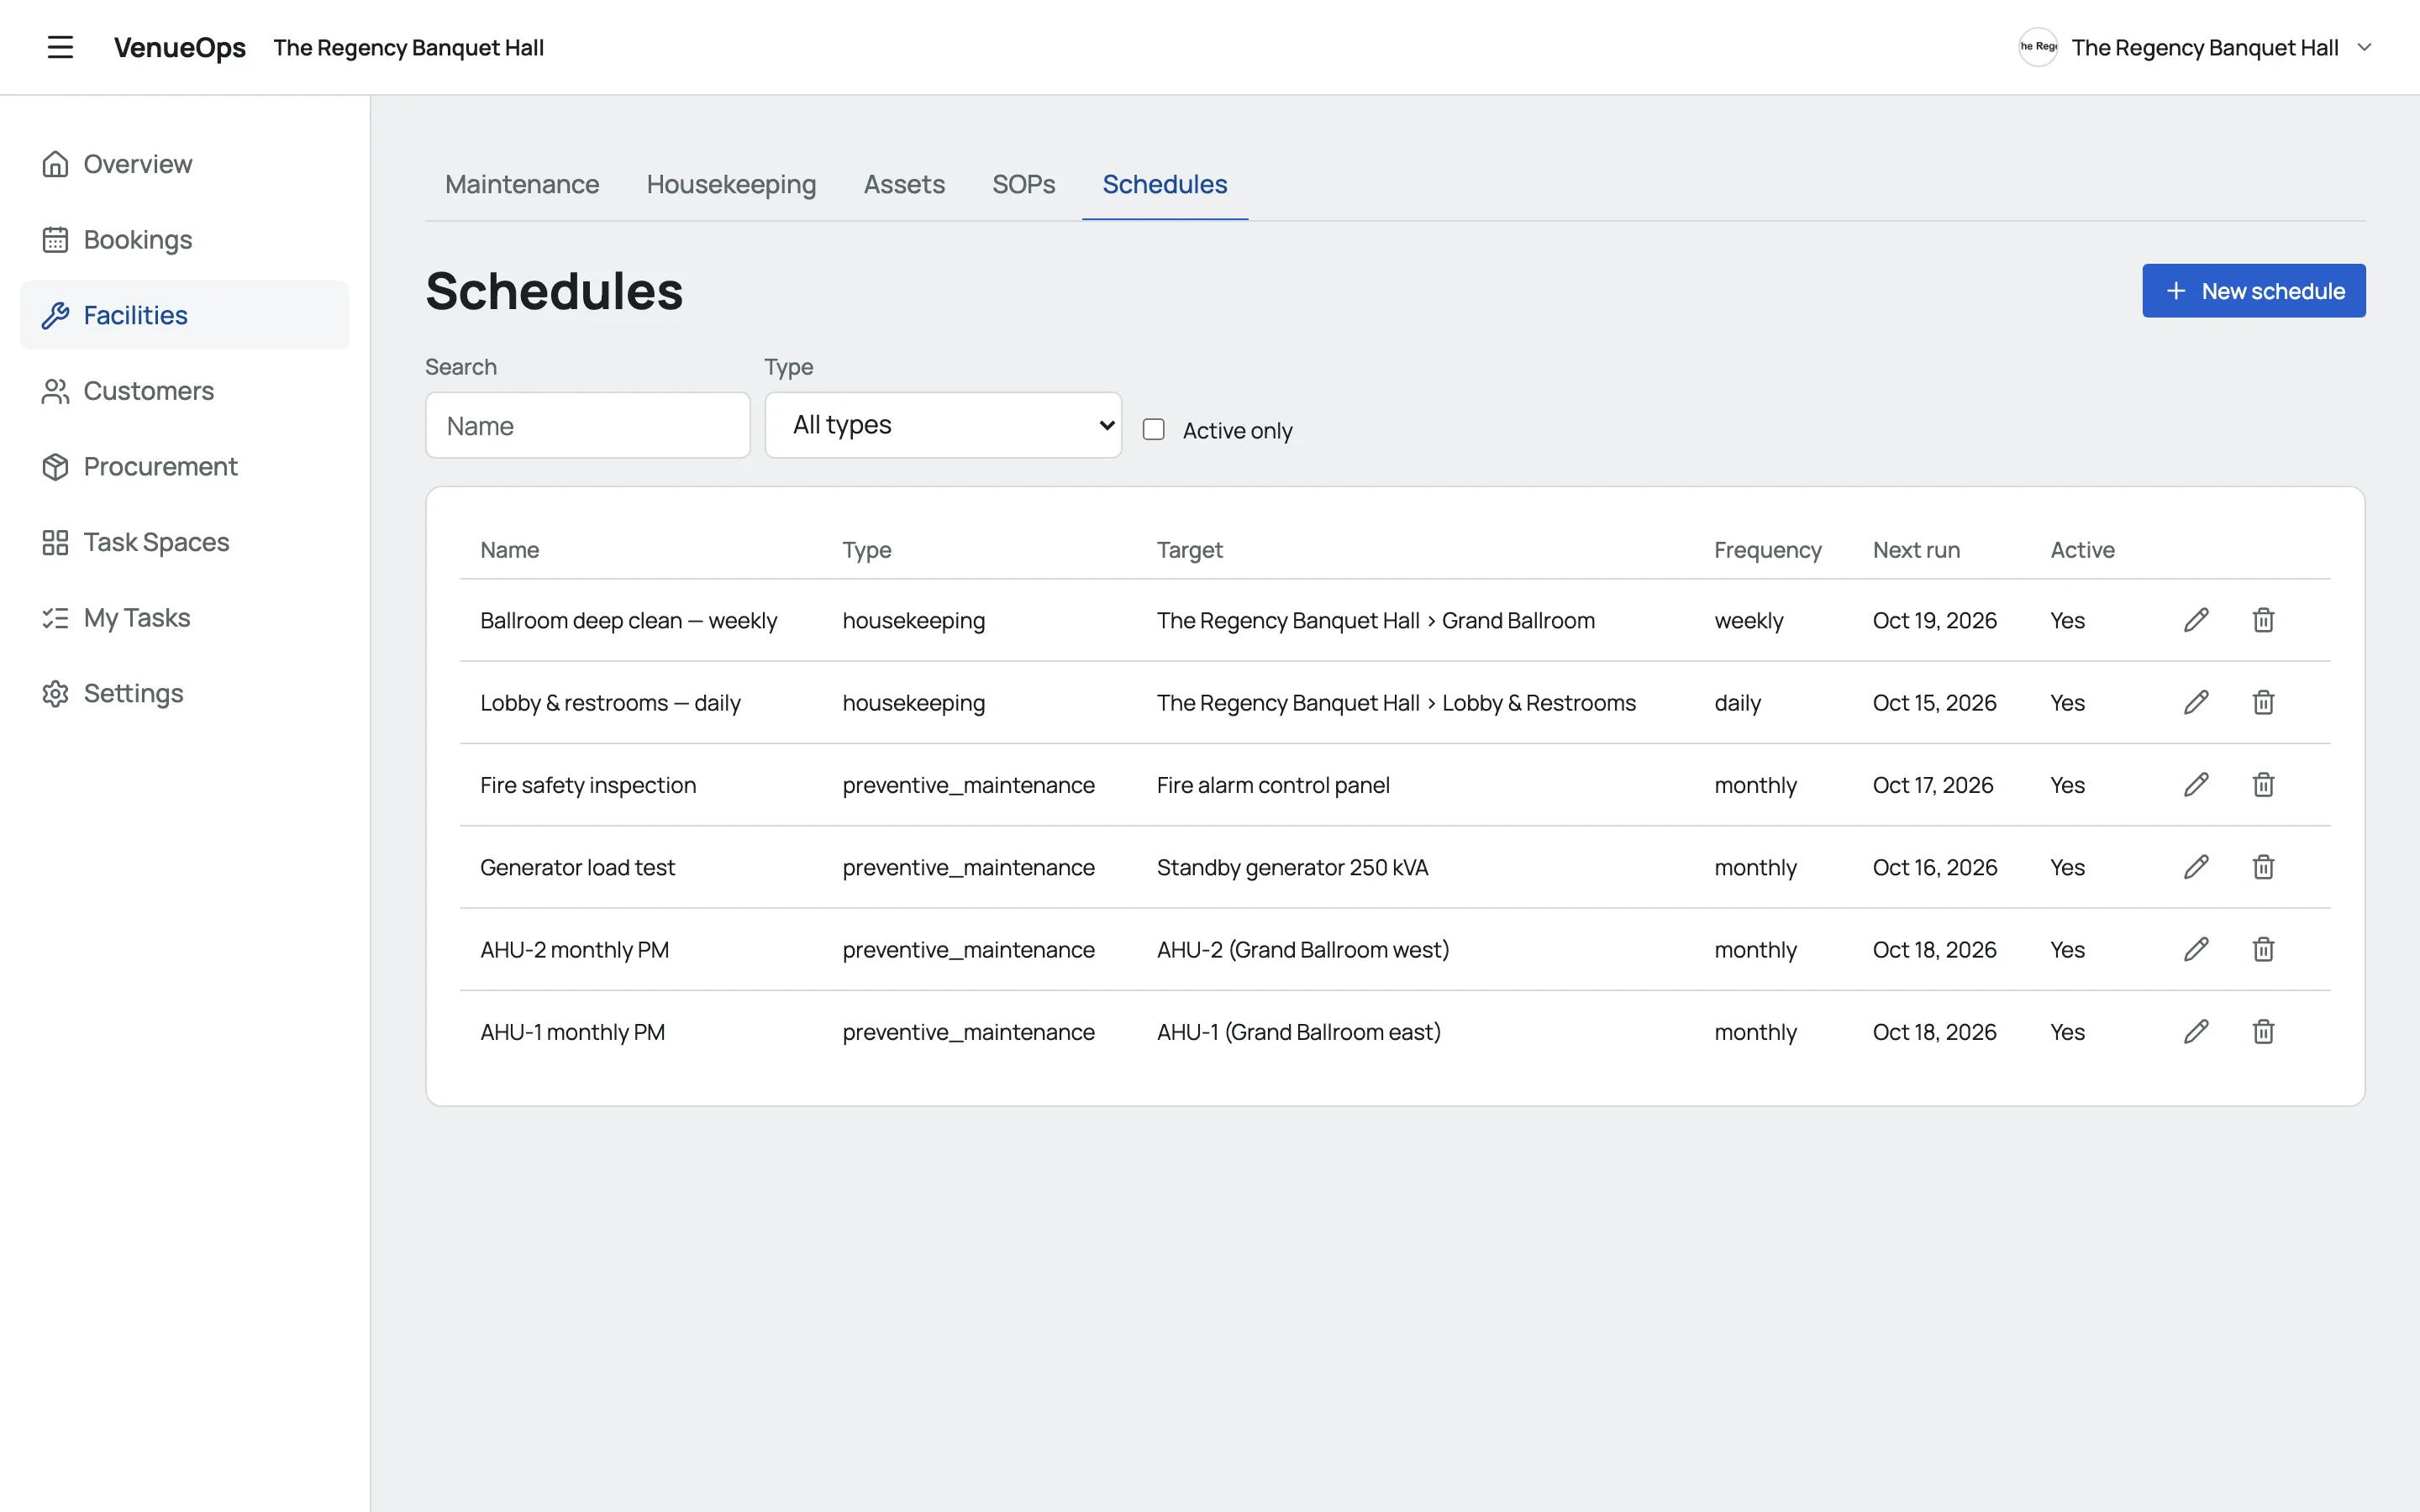Switch to the Maintenance tab
Screen dimensions: 2420x1512
pos(522,184)
